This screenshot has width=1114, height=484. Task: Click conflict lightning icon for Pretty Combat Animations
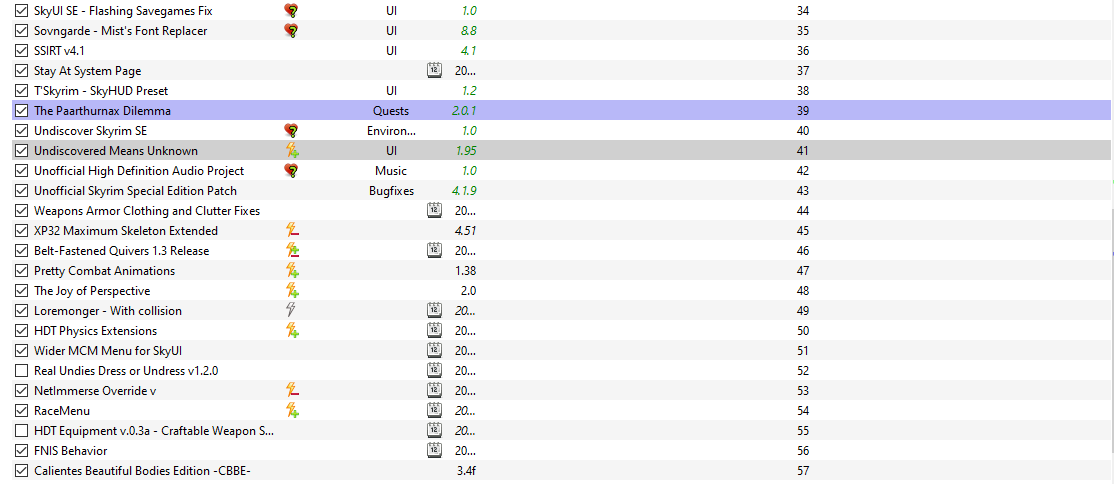click(x=291, y=270)
